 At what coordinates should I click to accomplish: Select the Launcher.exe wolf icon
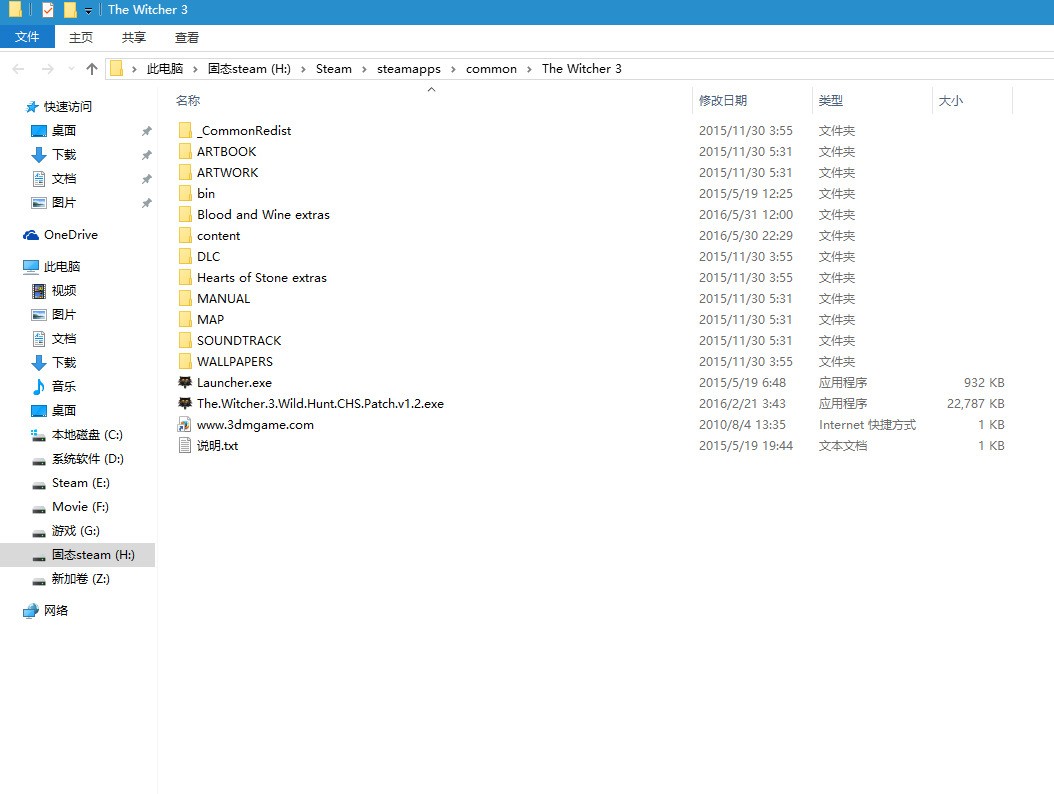click(x=185, y=382)
